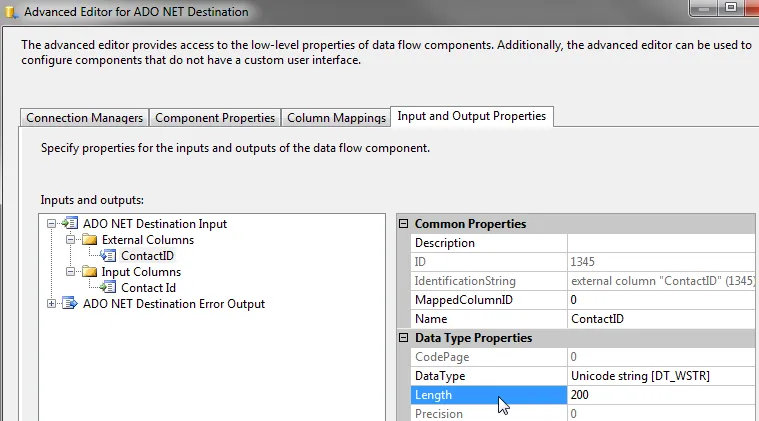Image resolution: width=759 pixels, height=421 pixels.
Task: Open the Connection Managers tab
Action: pos(84,118)
